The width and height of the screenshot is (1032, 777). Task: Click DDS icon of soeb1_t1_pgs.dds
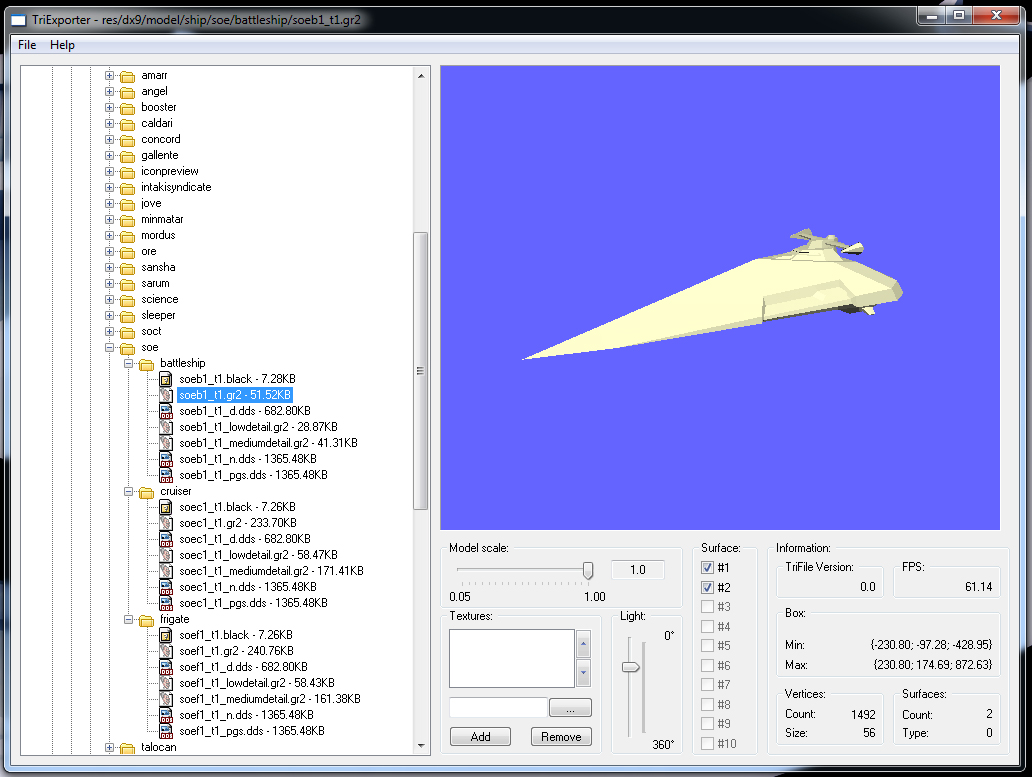(x=166, y=475)
